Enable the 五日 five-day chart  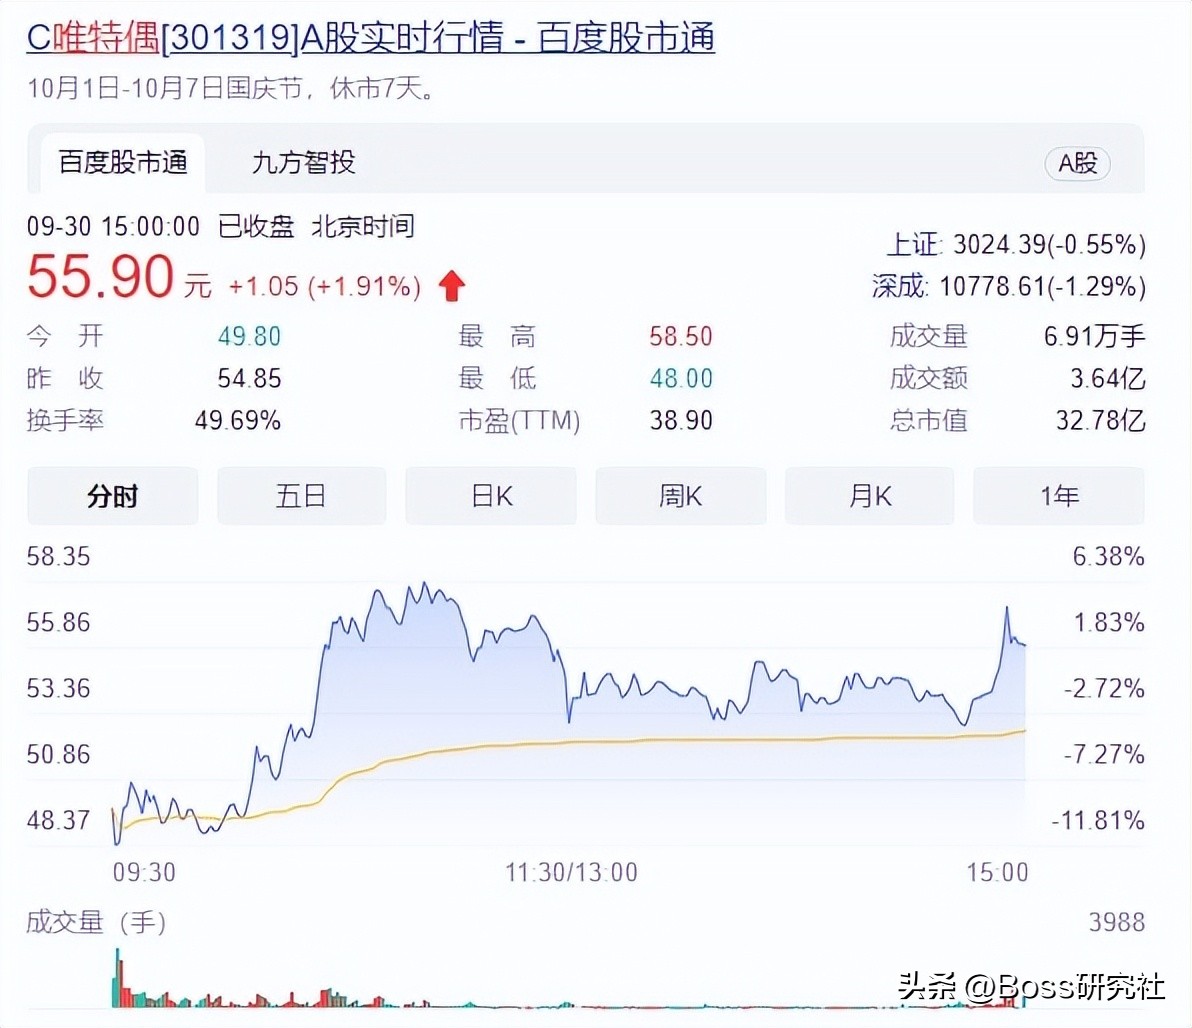pyautogui.click(x=301, y=495)
